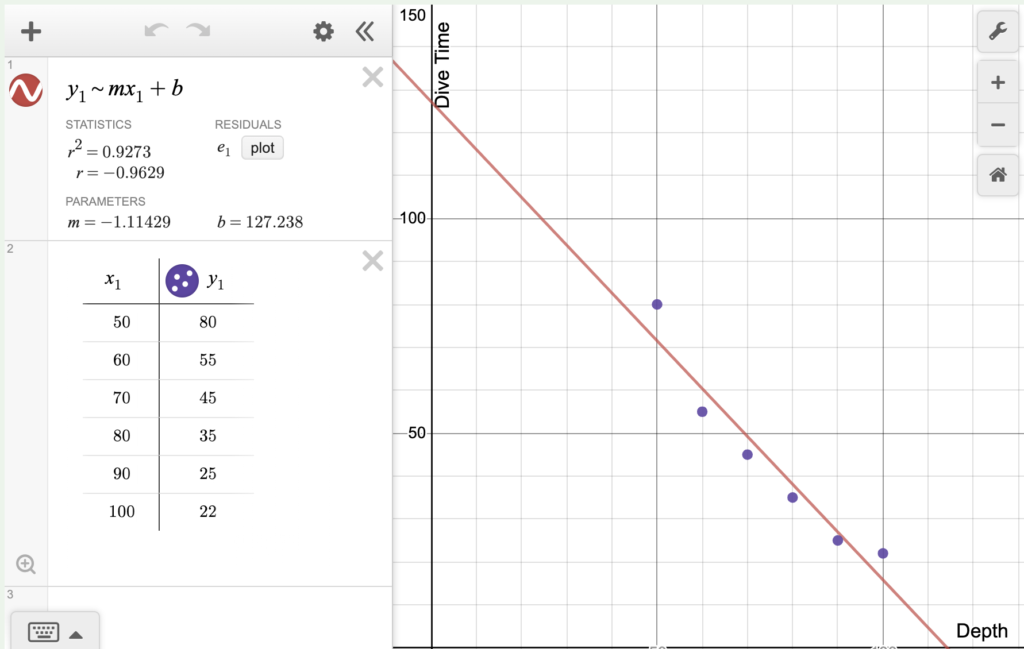Image resolution: width=1024 pixels, height=649 pixels.
Task: Select table cell with x value 70
Action: click(121, 398)
